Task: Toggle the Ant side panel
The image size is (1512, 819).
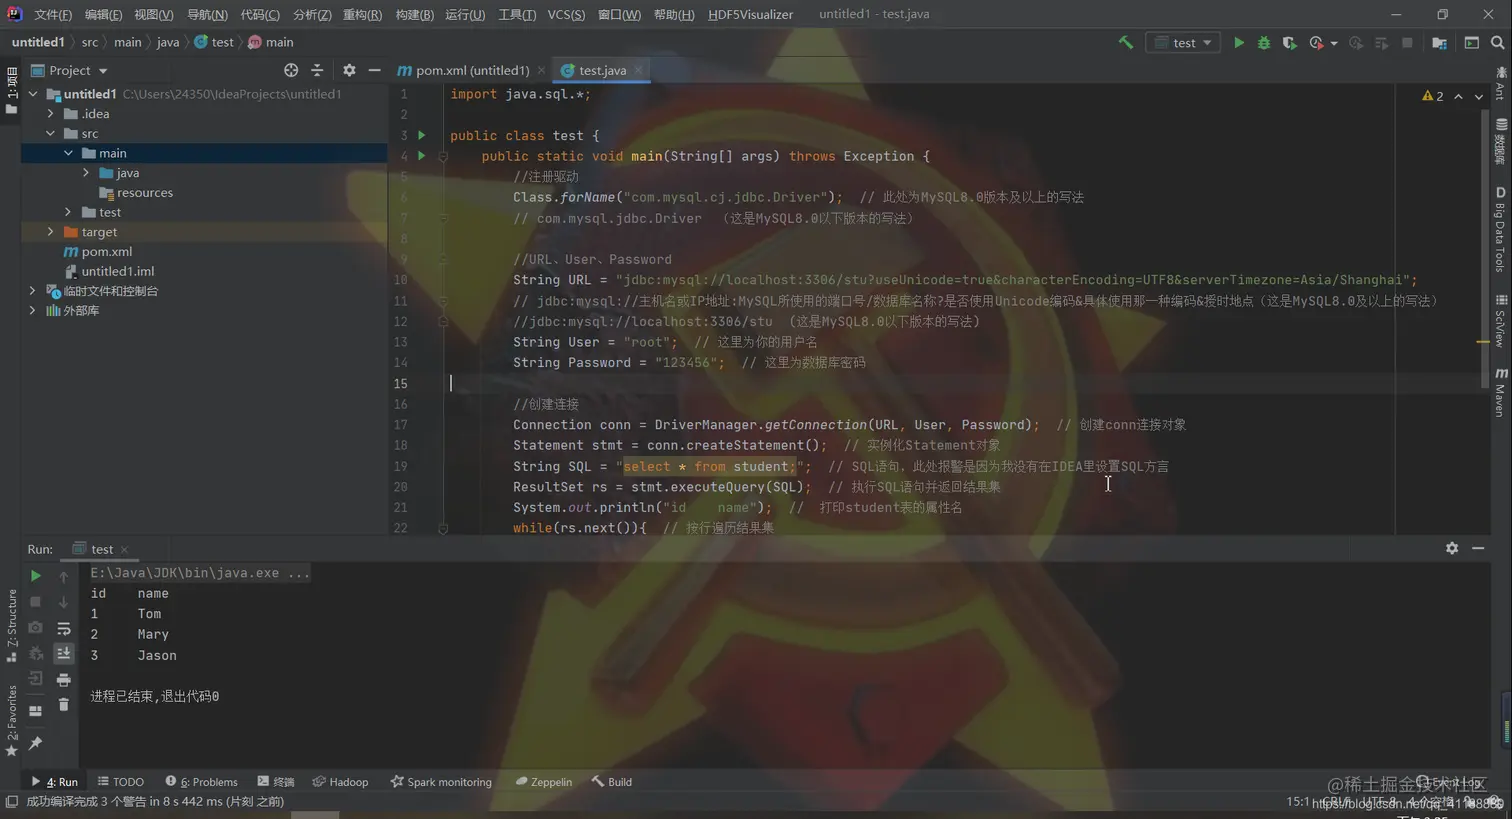Action: [x=1500, y=84]
